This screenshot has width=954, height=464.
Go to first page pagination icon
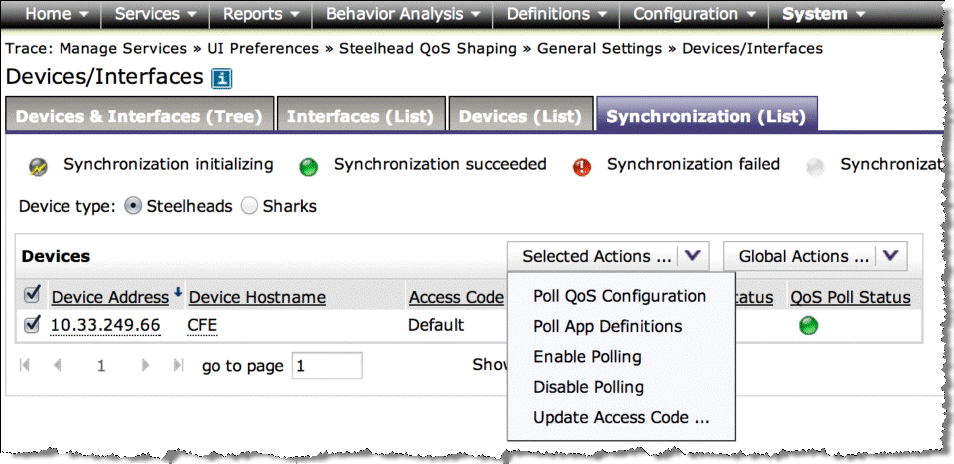[x=25, y=365]
